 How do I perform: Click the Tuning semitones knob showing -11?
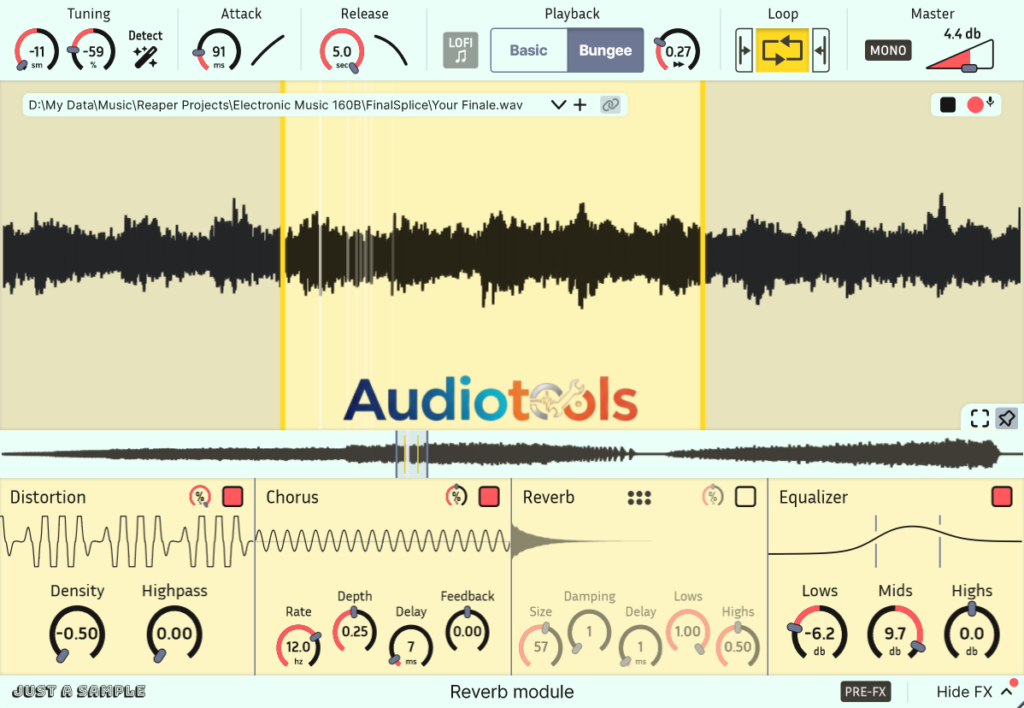click(x=37, y=50)
